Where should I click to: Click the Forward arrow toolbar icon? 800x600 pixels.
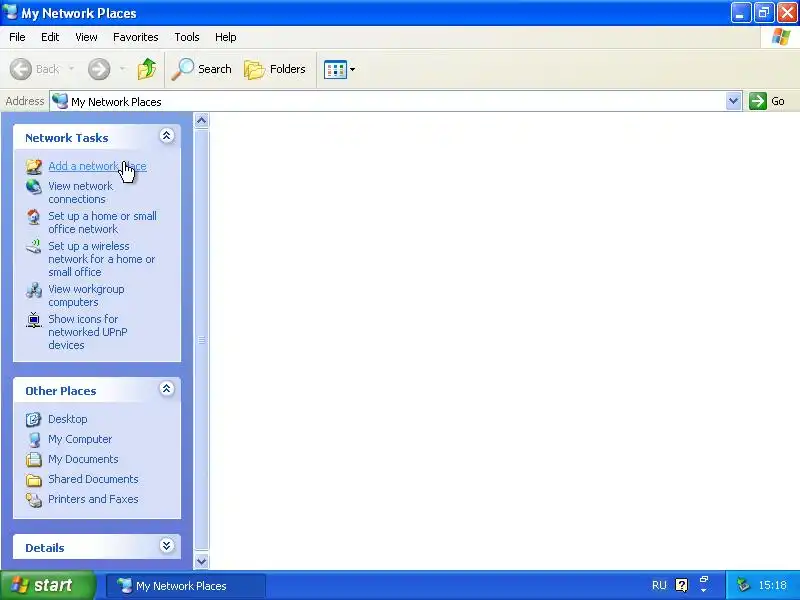(99, 69)
